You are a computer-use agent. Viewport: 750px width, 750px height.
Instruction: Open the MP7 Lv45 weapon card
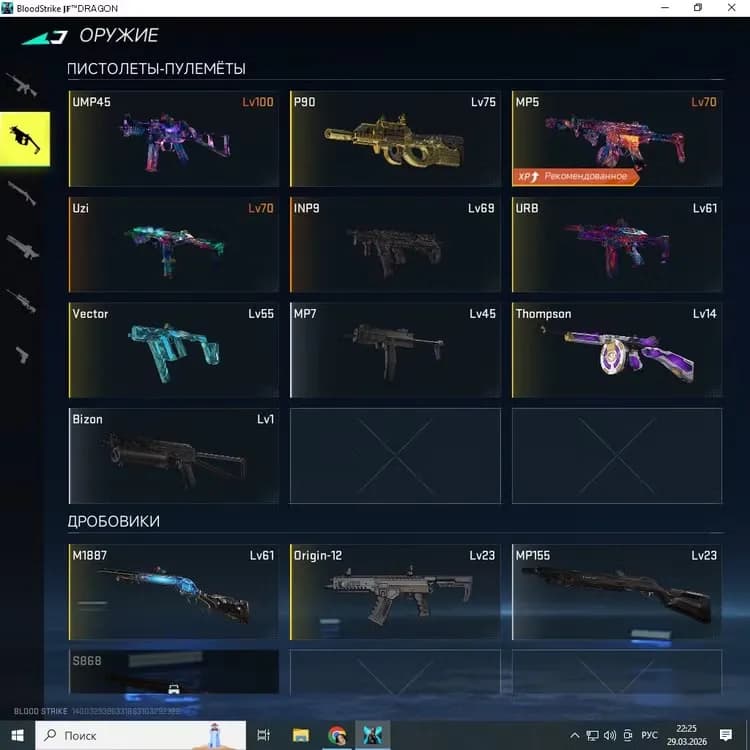(395, 350)
